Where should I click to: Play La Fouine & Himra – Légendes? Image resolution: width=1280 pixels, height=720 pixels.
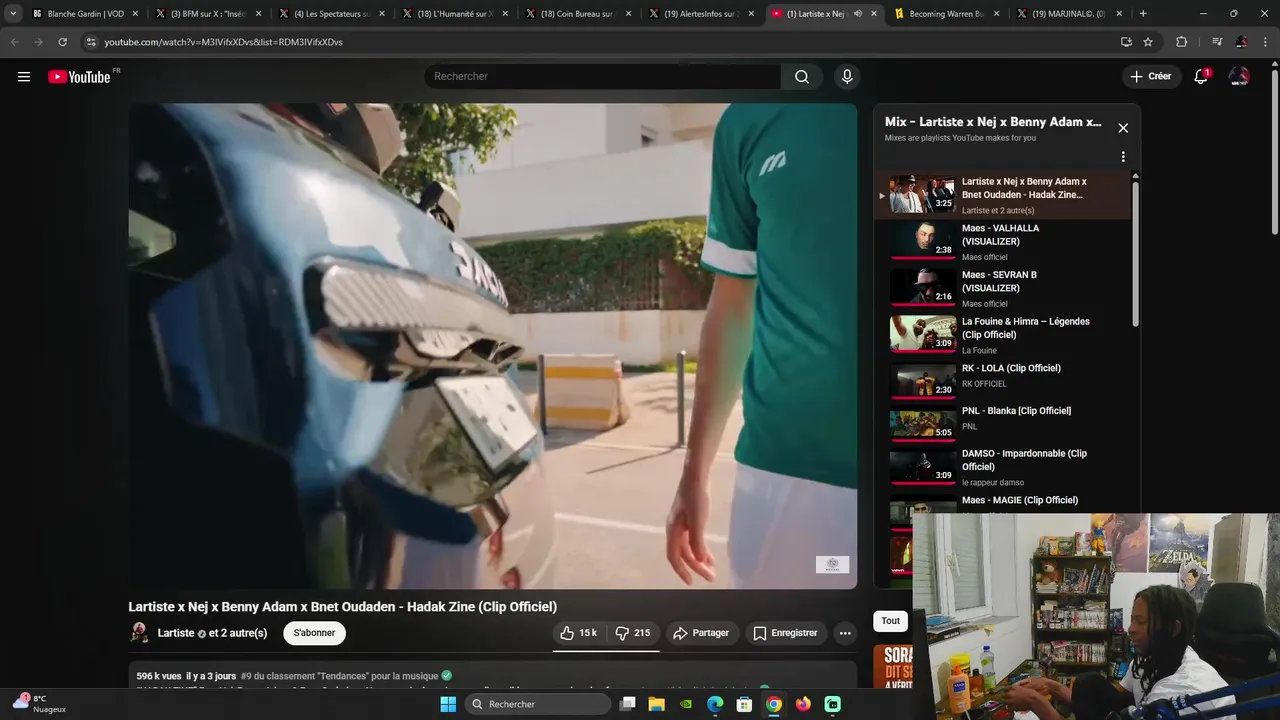click(x=1003, y=335)
